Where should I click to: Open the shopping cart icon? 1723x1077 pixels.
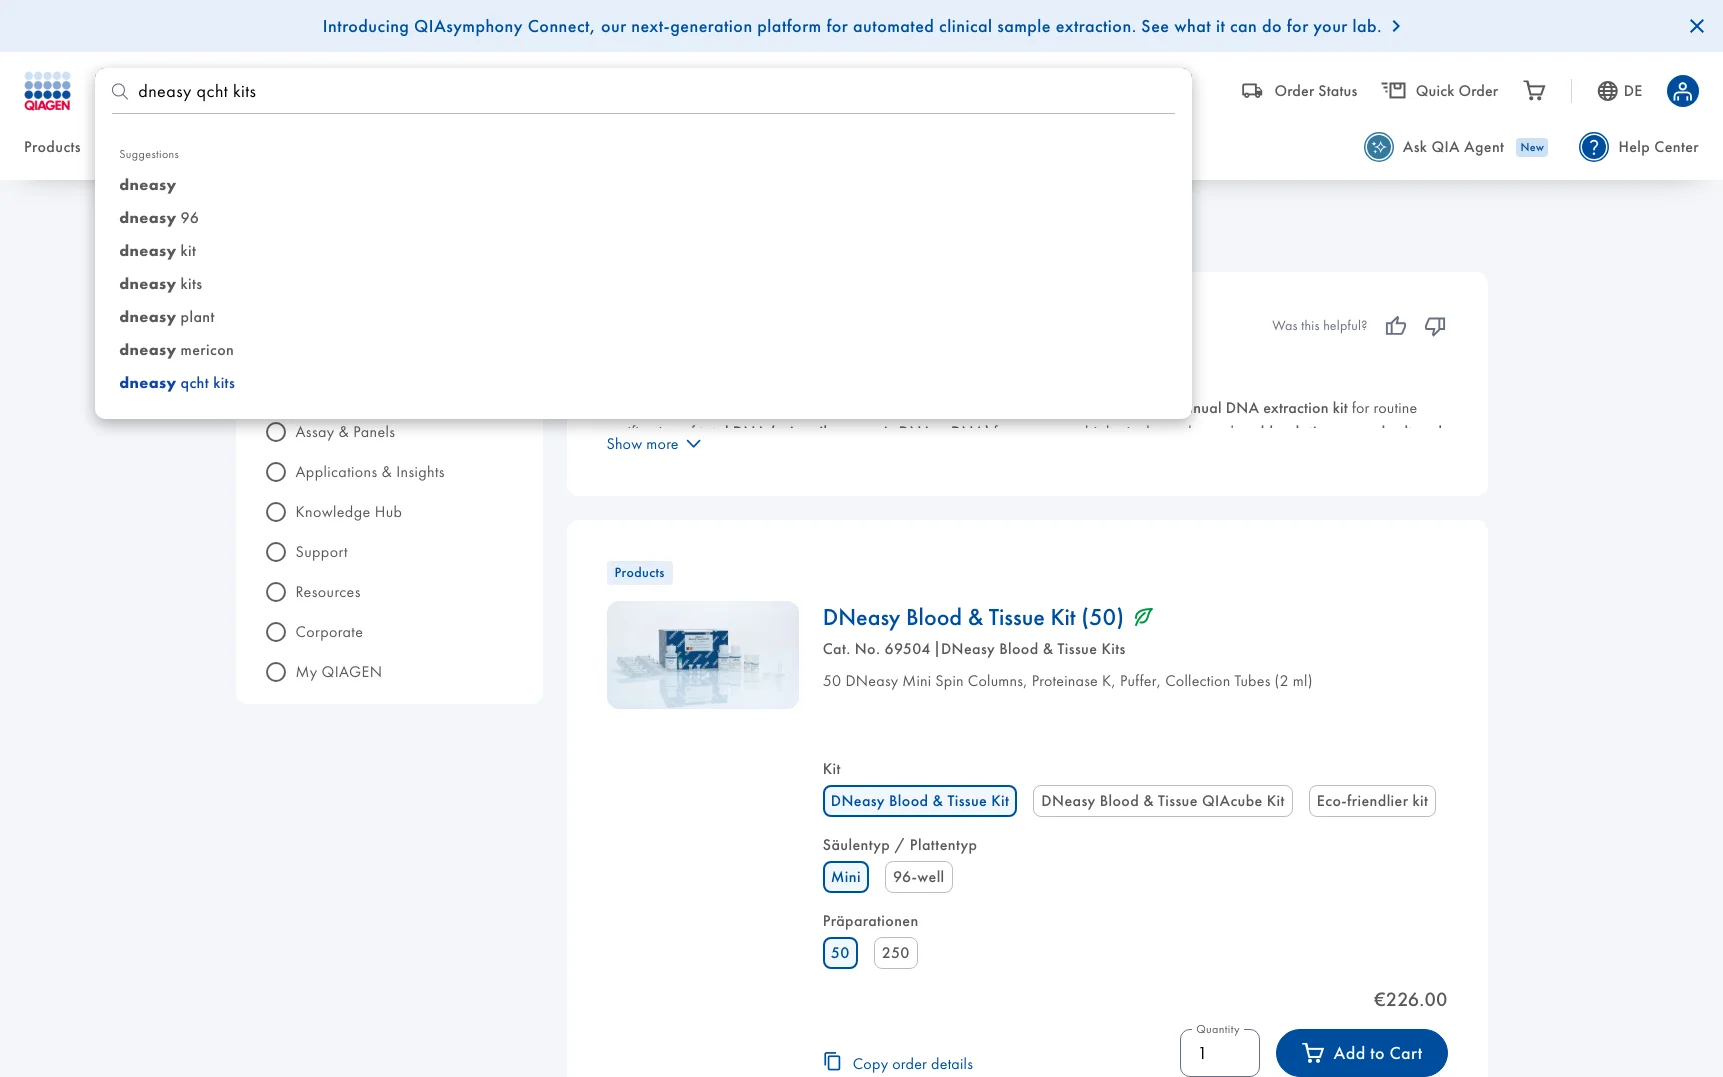tap(1535, 91)
